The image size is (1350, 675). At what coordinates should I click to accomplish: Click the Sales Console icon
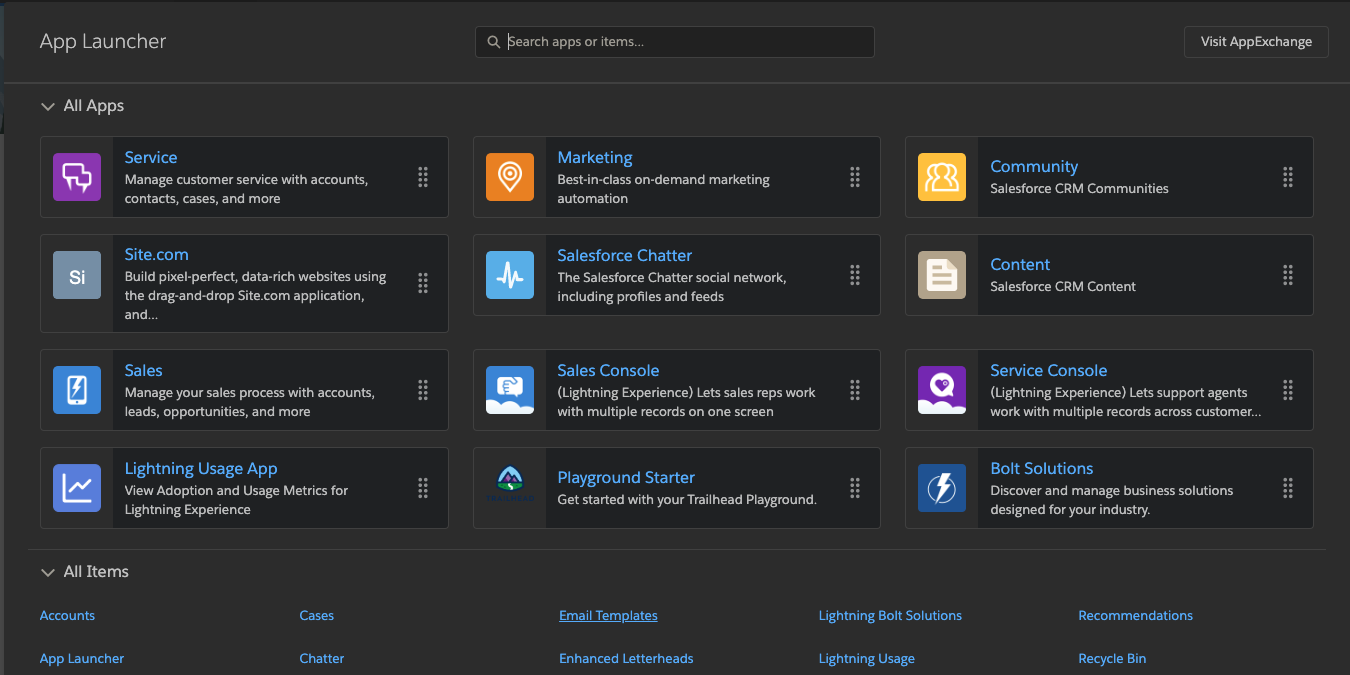click(x=510, y=390)
